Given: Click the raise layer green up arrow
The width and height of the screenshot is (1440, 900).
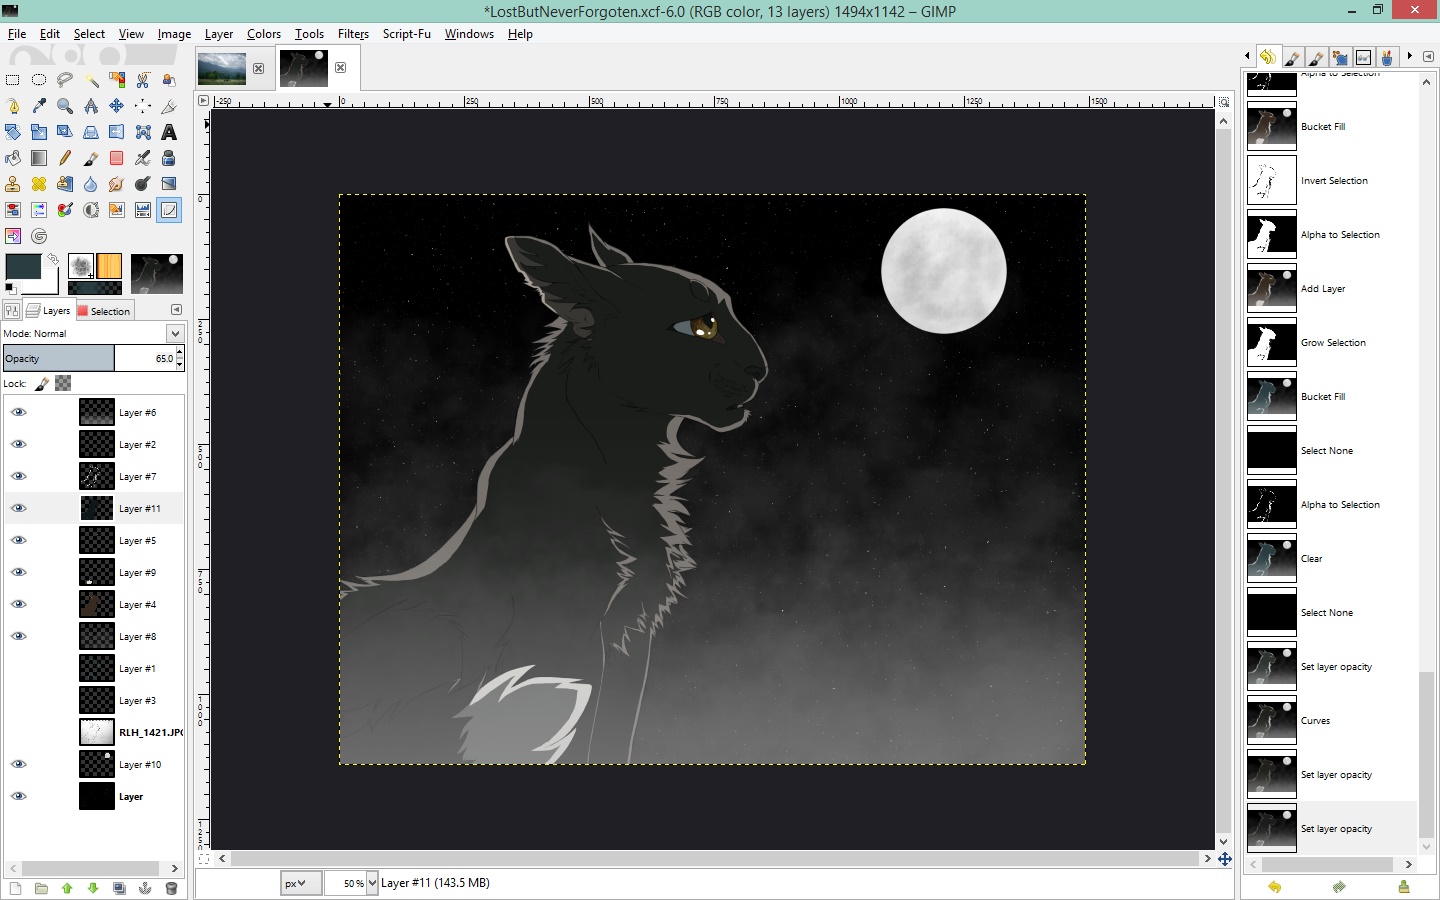Looking at the screenshot, I should click(67, 888).
